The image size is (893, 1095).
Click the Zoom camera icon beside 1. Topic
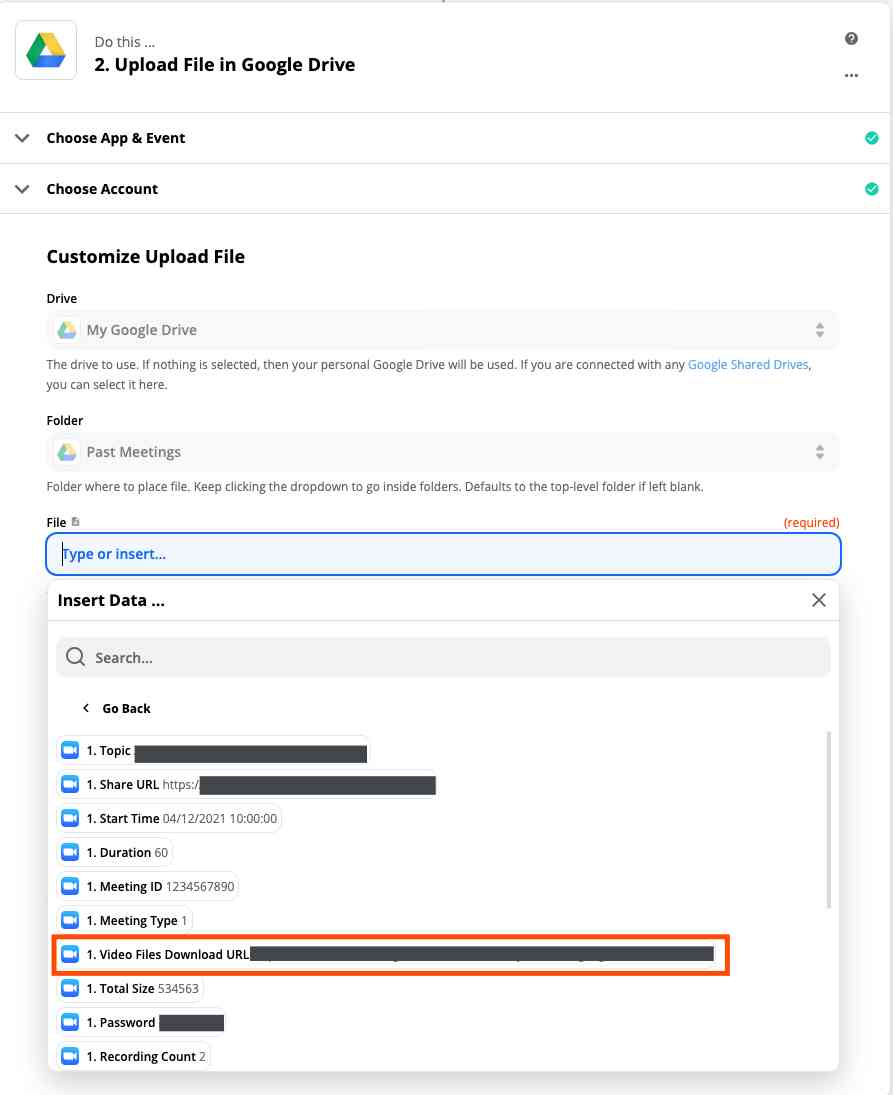point(69,750)
